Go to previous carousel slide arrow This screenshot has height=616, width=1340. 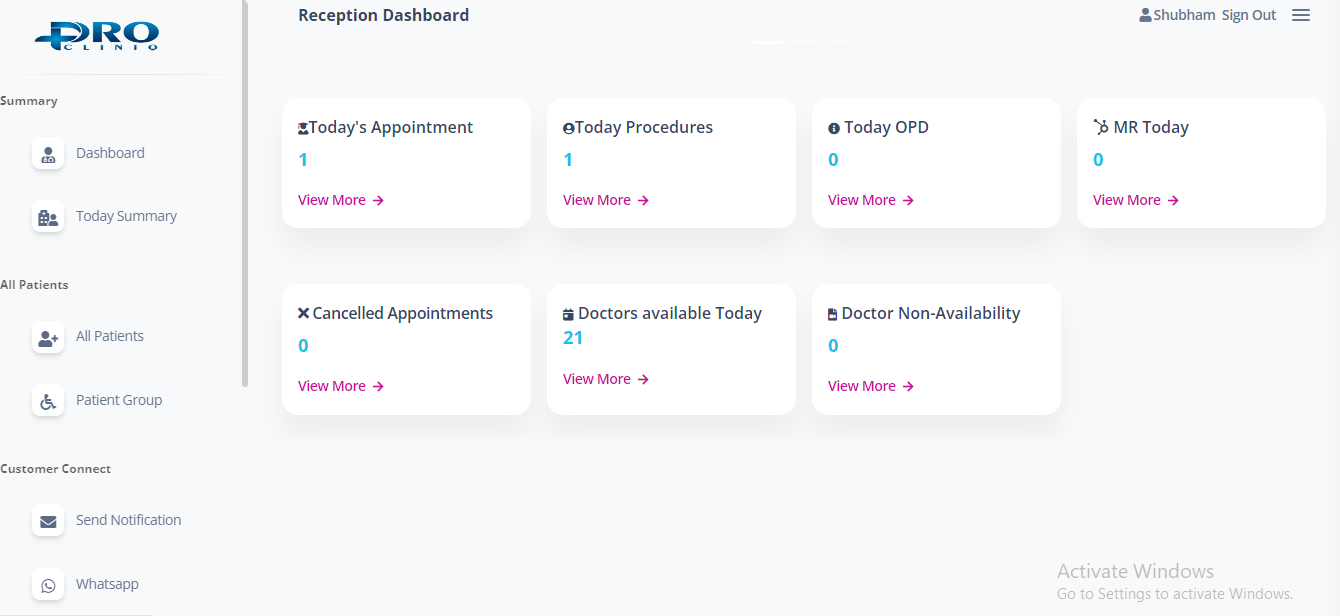[361, 69]
